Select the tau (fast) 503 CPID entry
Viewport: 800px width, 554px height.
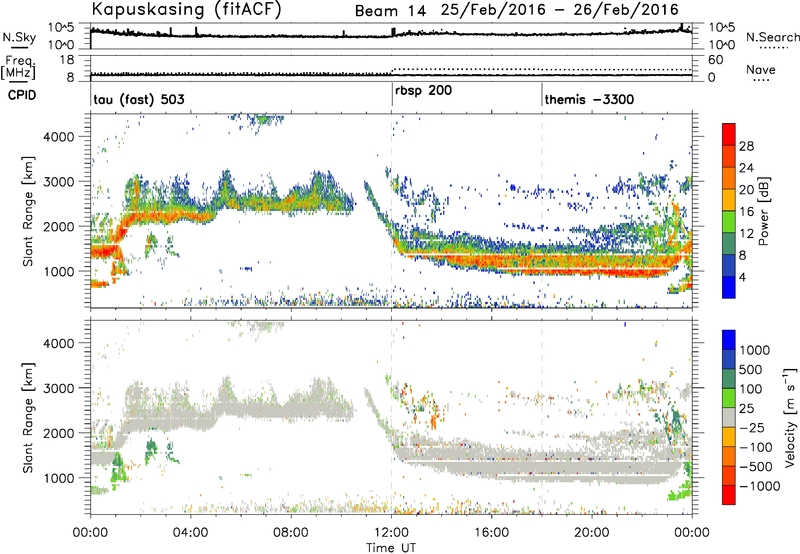click(x=139, y=99)
